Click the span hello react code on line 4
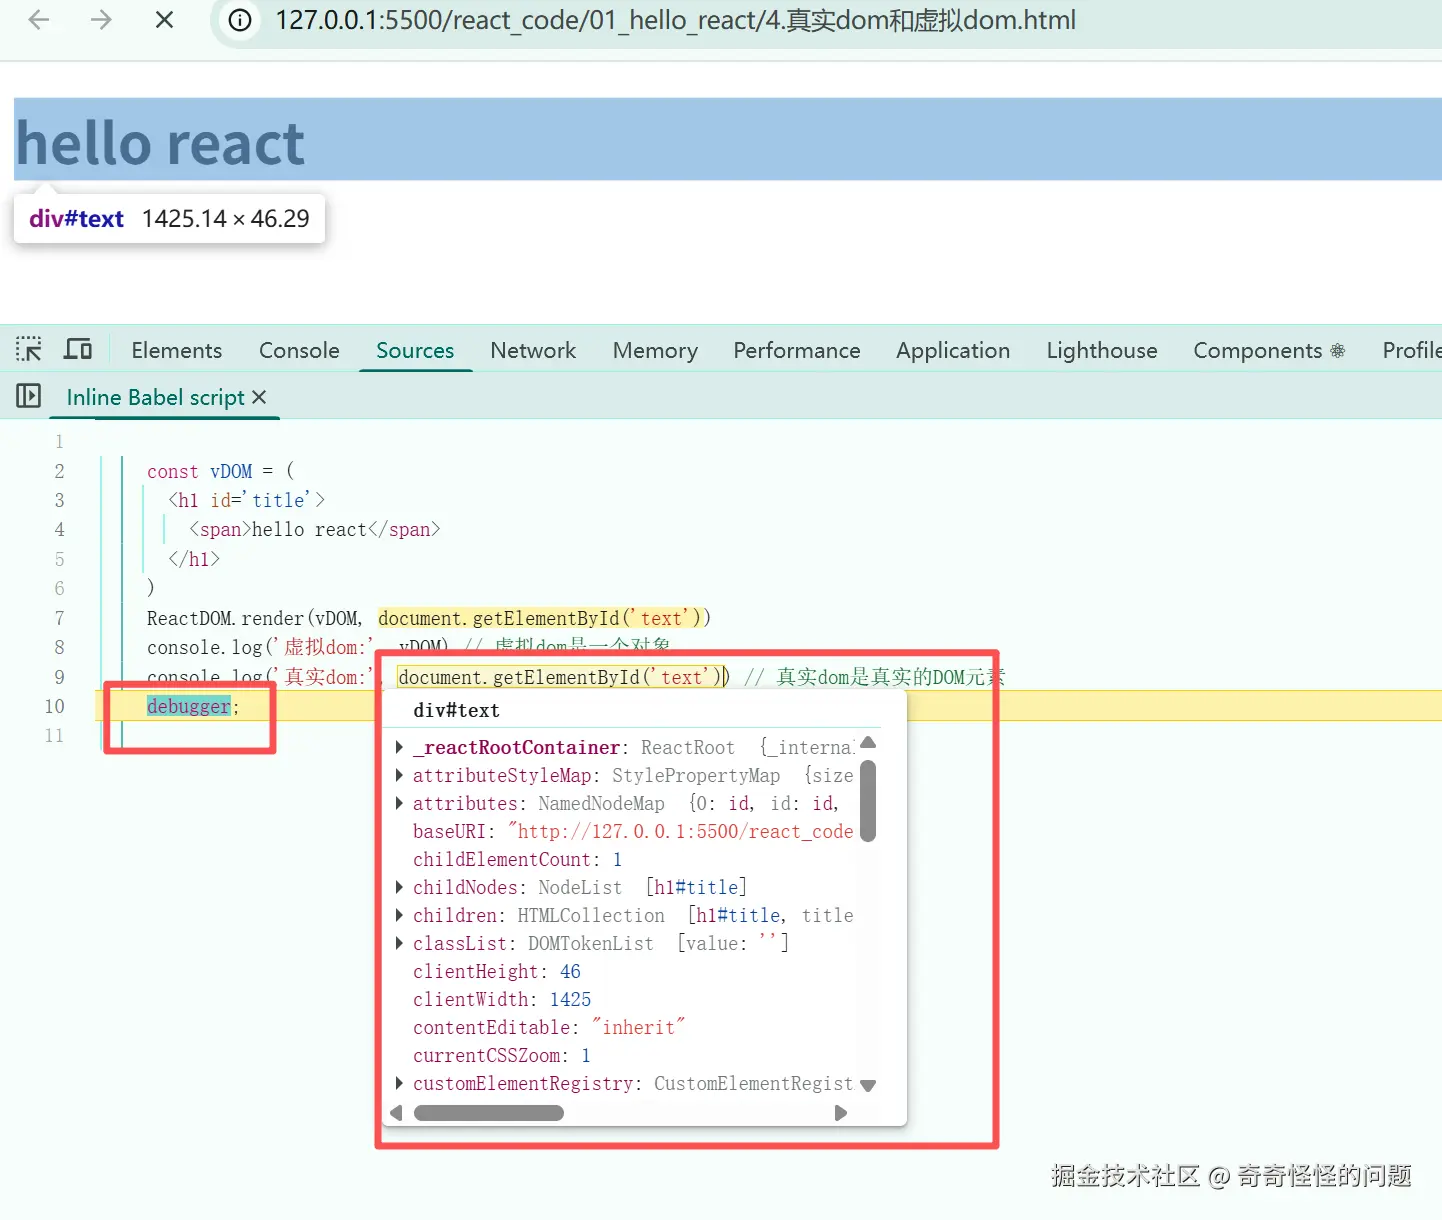Image resolution: width=1442 pixels, height=1220 pixels. (315, 529)
